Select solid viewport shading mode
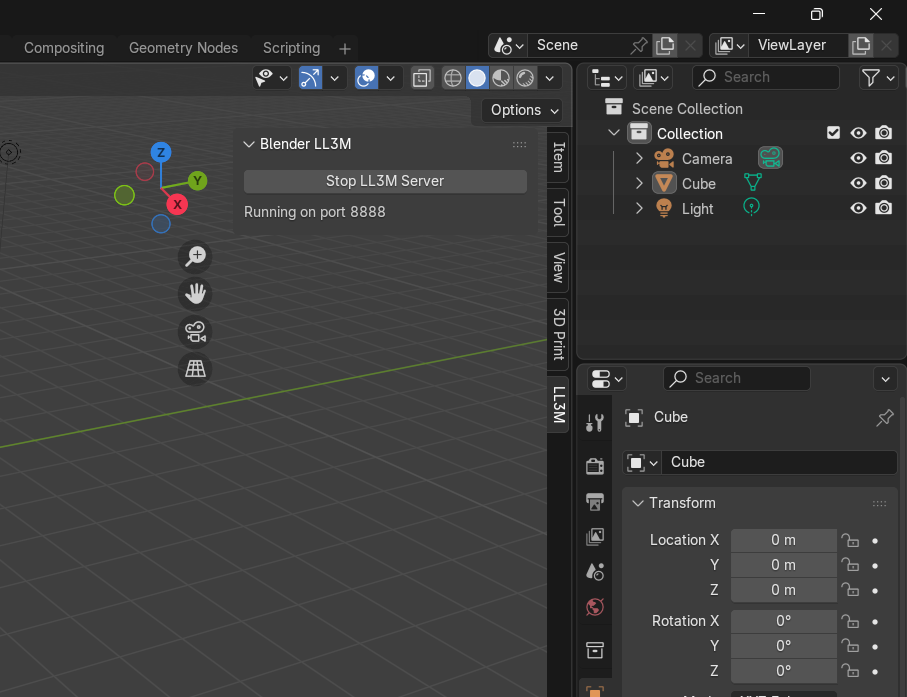907x697 pixels. [x=477, y=77]
